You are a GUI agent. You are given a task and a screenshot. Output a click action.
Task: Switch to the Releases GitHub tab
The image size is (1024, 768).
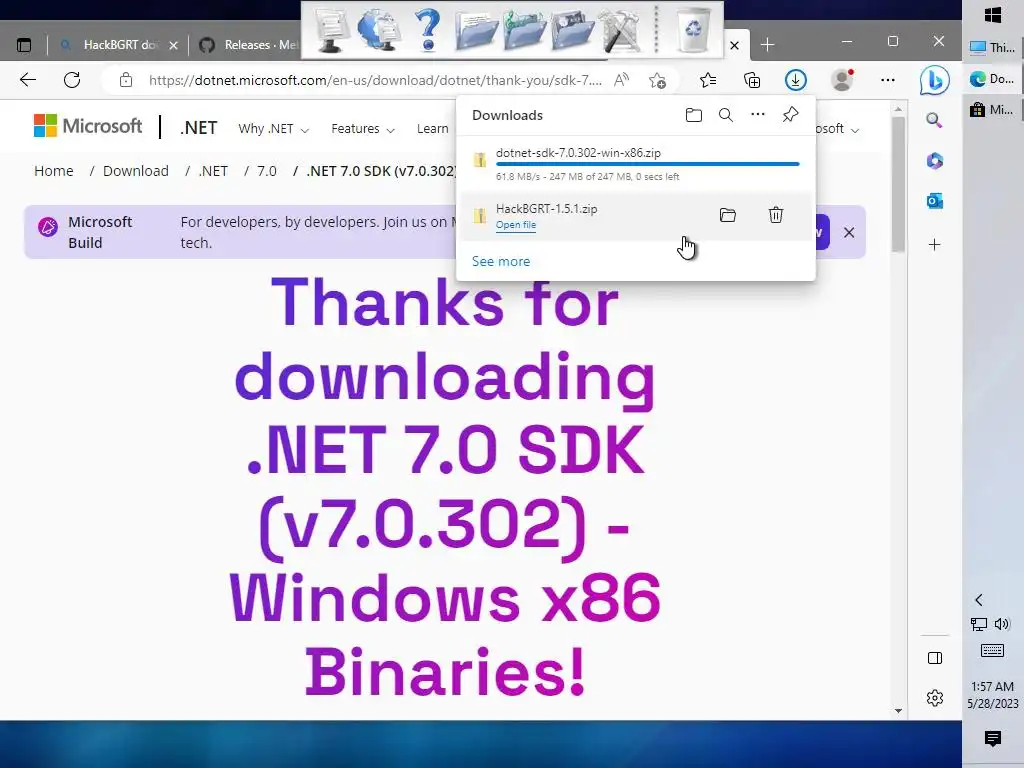click(249, 45)
